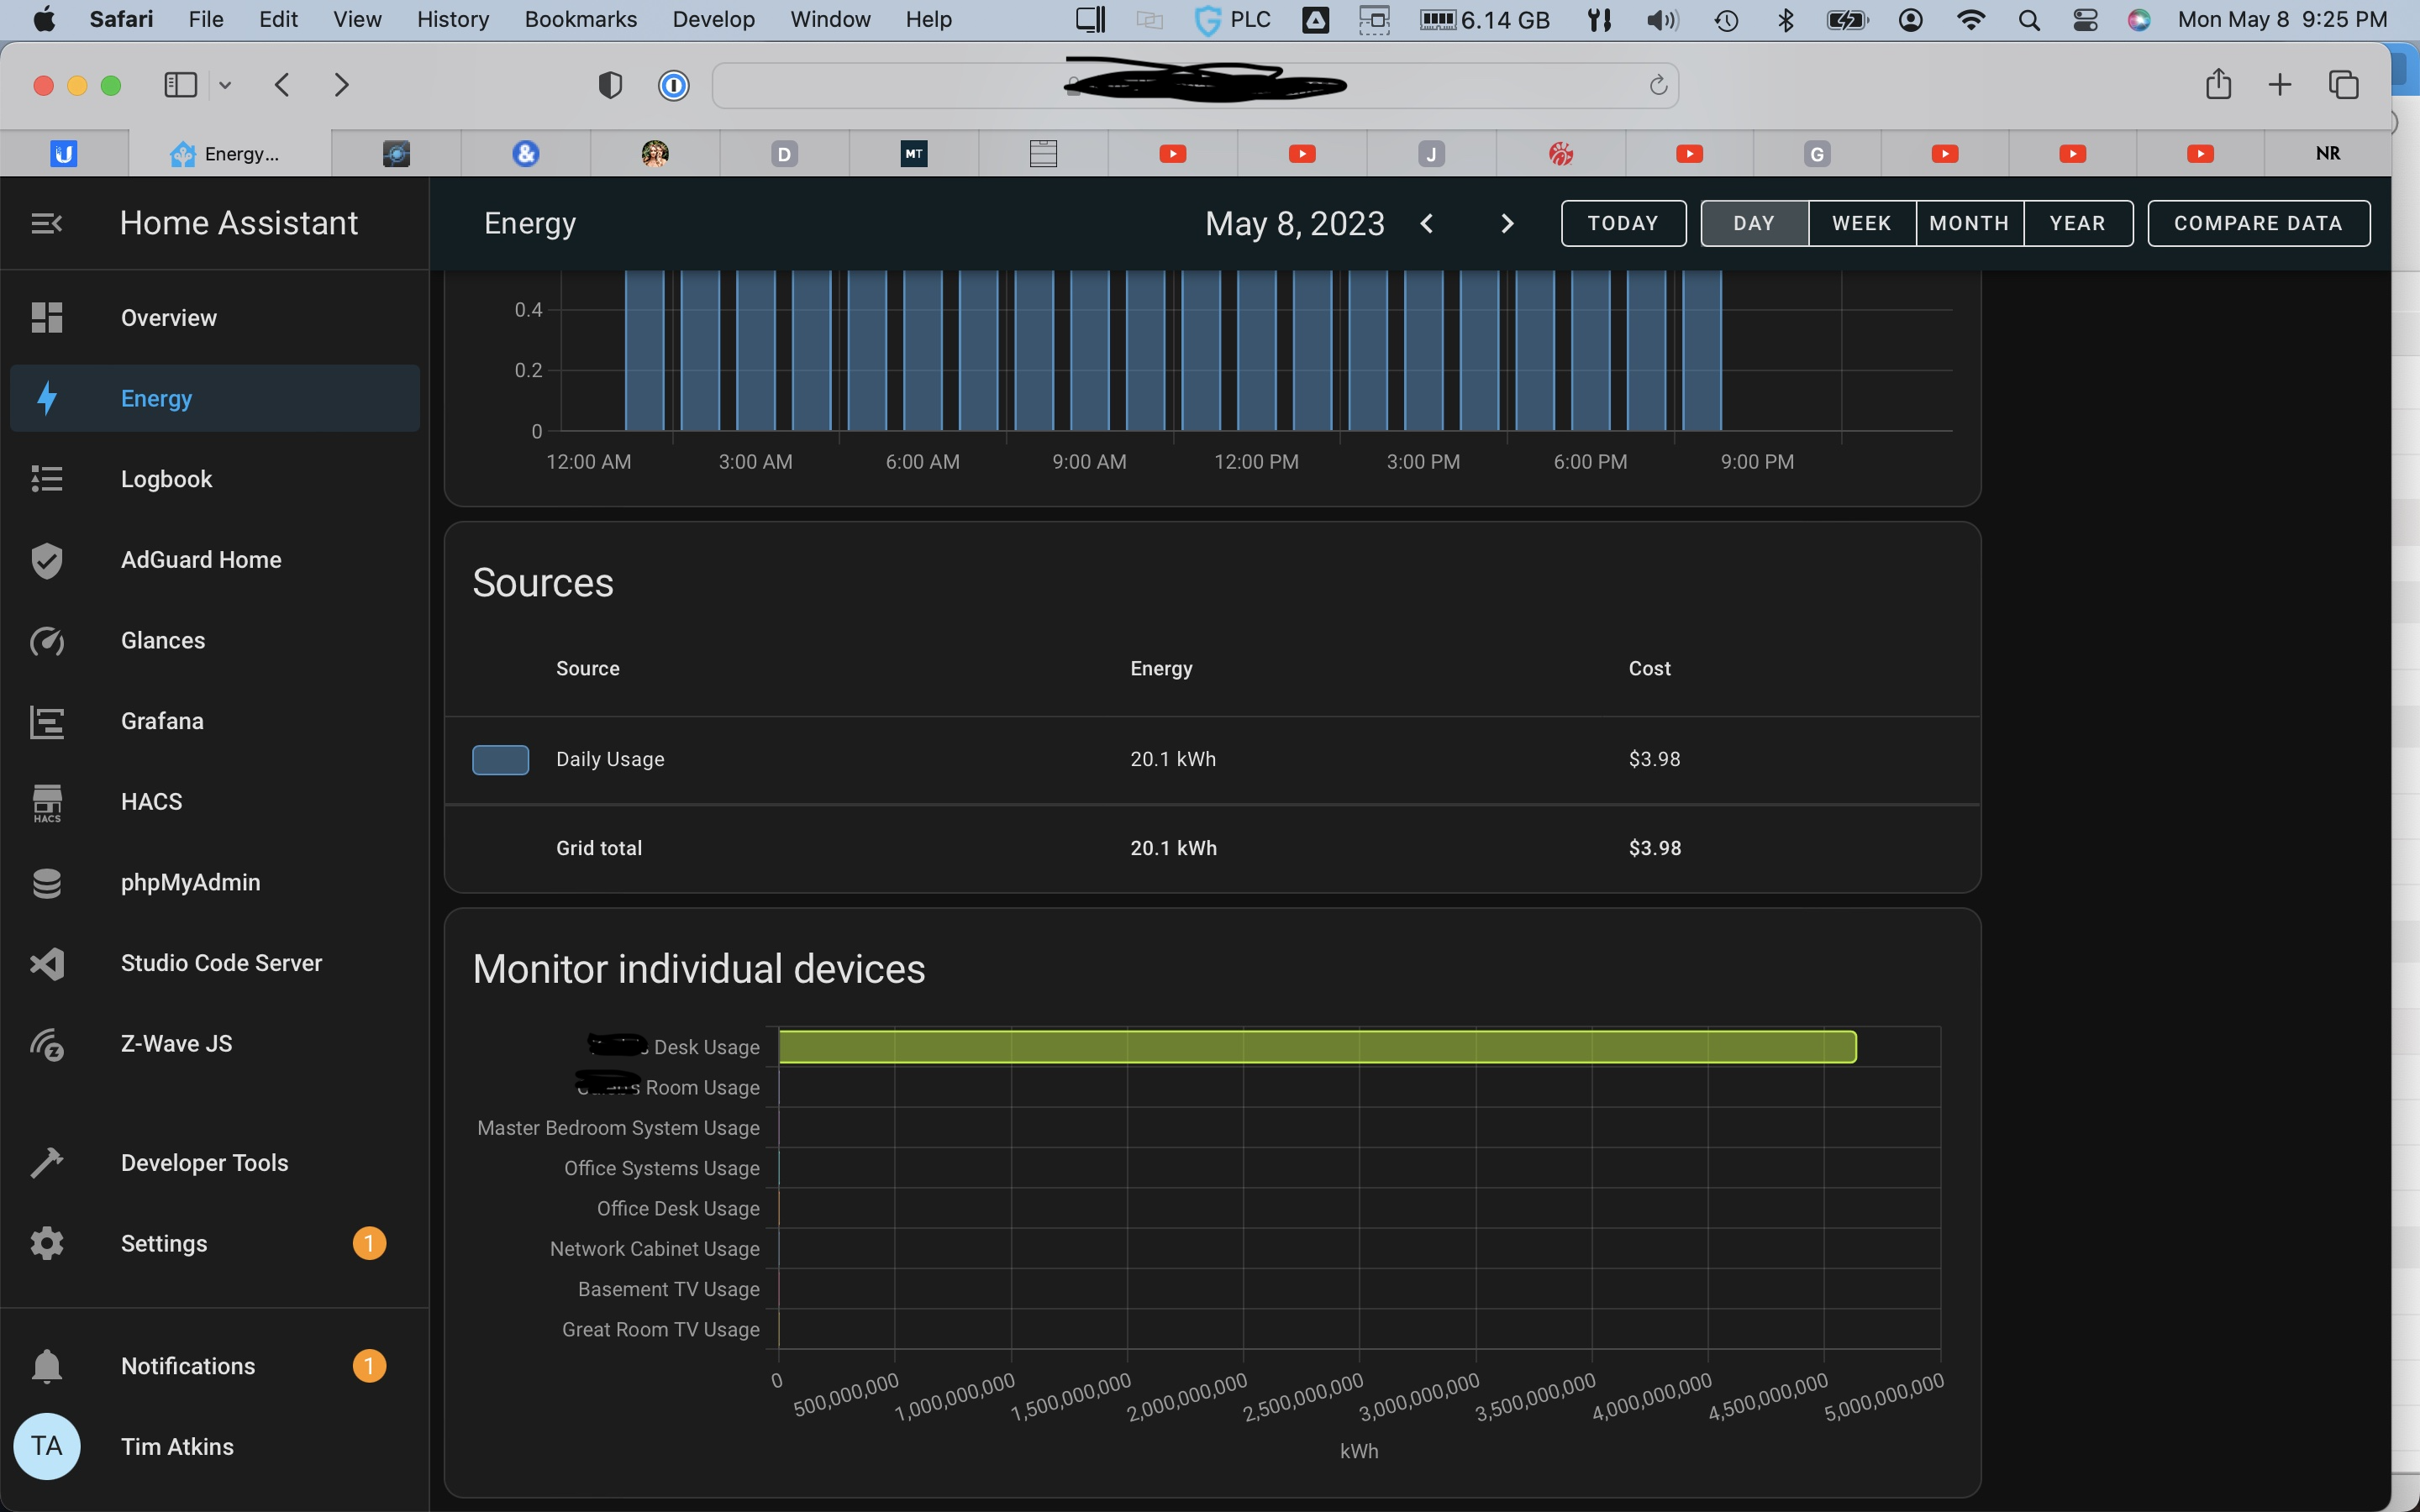Go to the next day with the right chevron

(1506, 223)
